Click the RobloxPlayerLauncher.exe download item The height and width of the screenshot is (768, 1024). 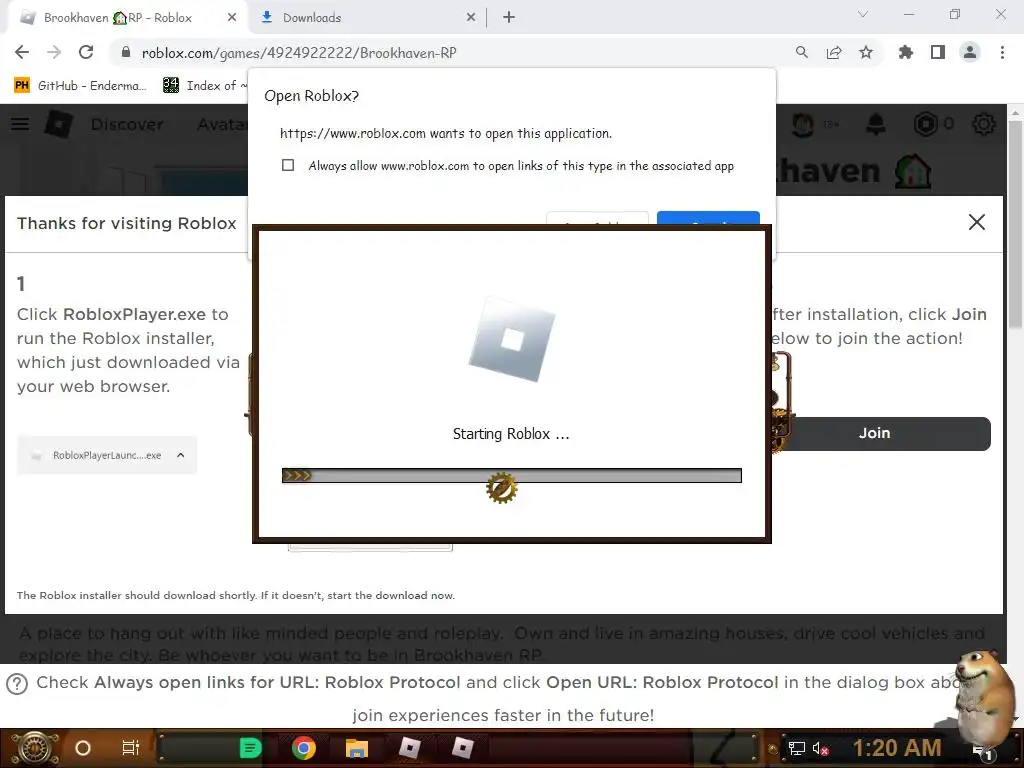(x=106, y=455)
